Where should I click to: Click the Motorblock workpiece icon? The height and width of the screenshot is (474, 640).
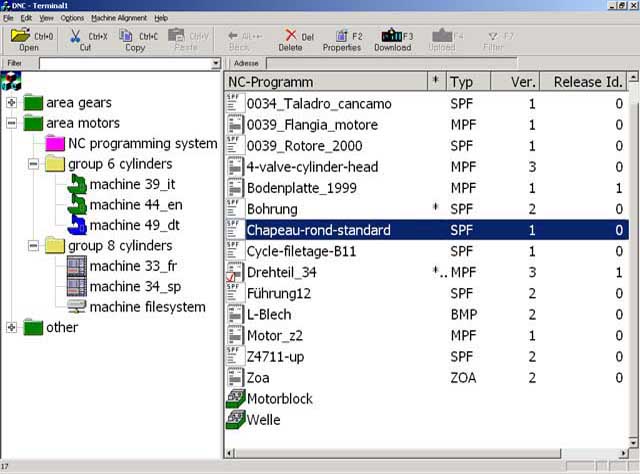pyautogui.click(x=236, y=399)
